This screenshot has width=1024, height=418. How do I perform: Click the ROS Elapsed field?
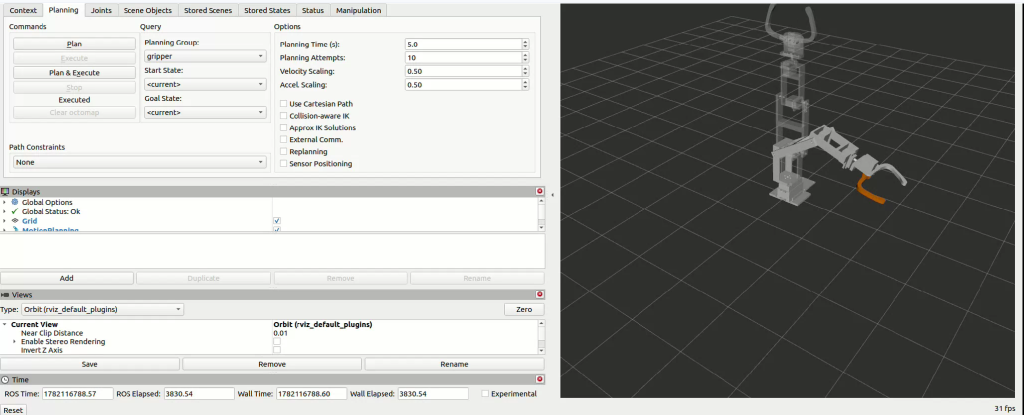[x=198, y=394]
